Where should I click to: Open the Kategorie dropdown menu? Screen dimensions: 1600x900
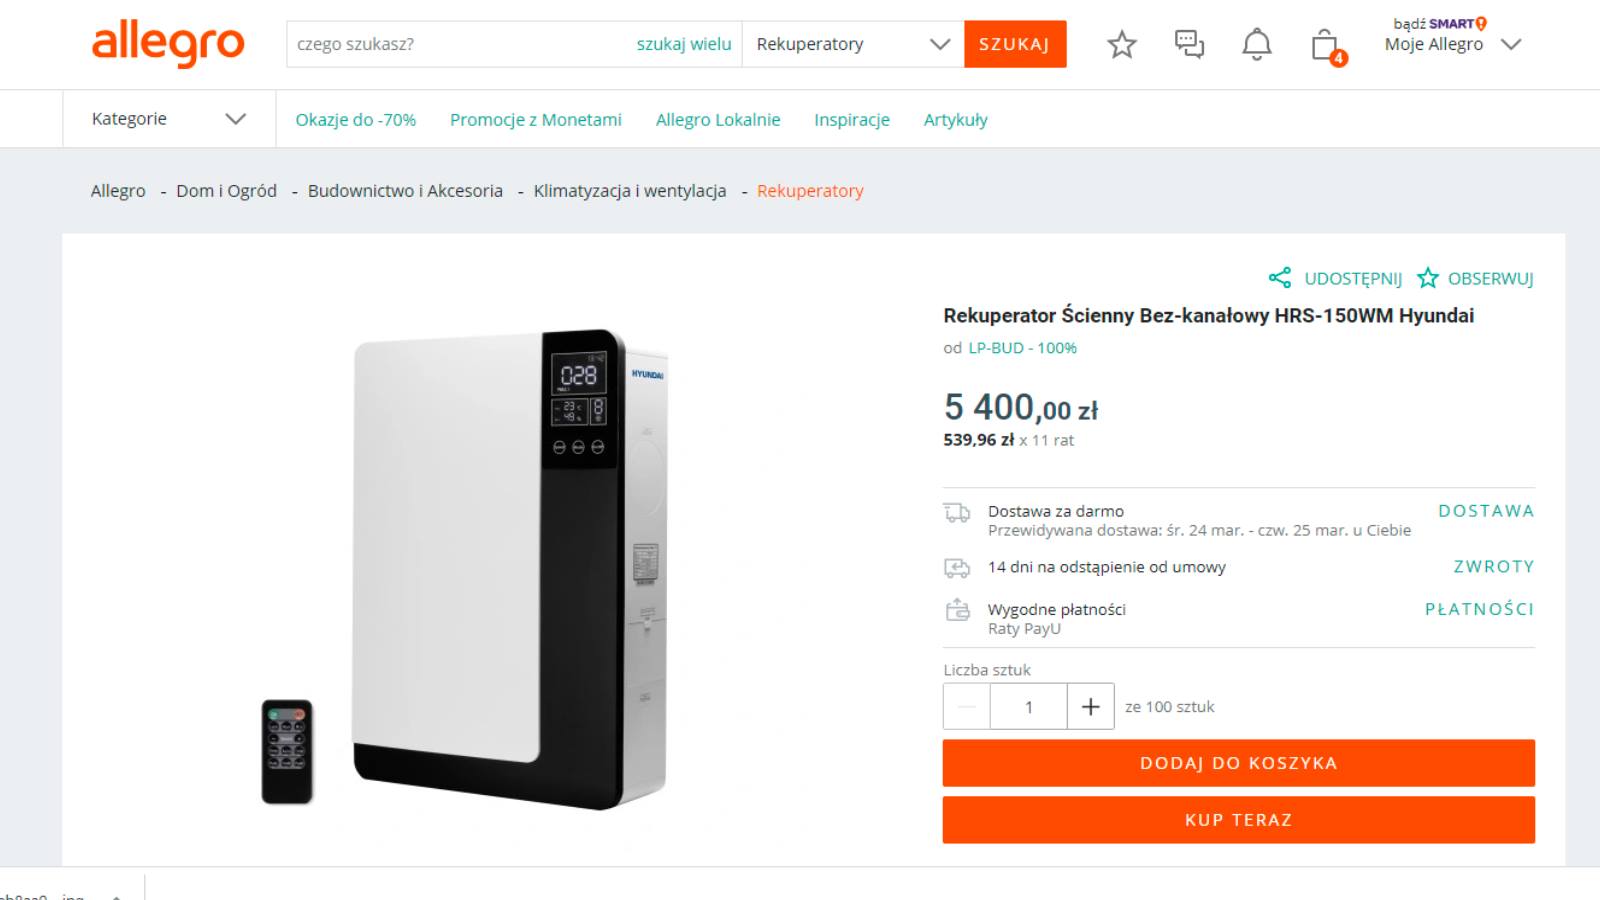(x=168, y=119)
